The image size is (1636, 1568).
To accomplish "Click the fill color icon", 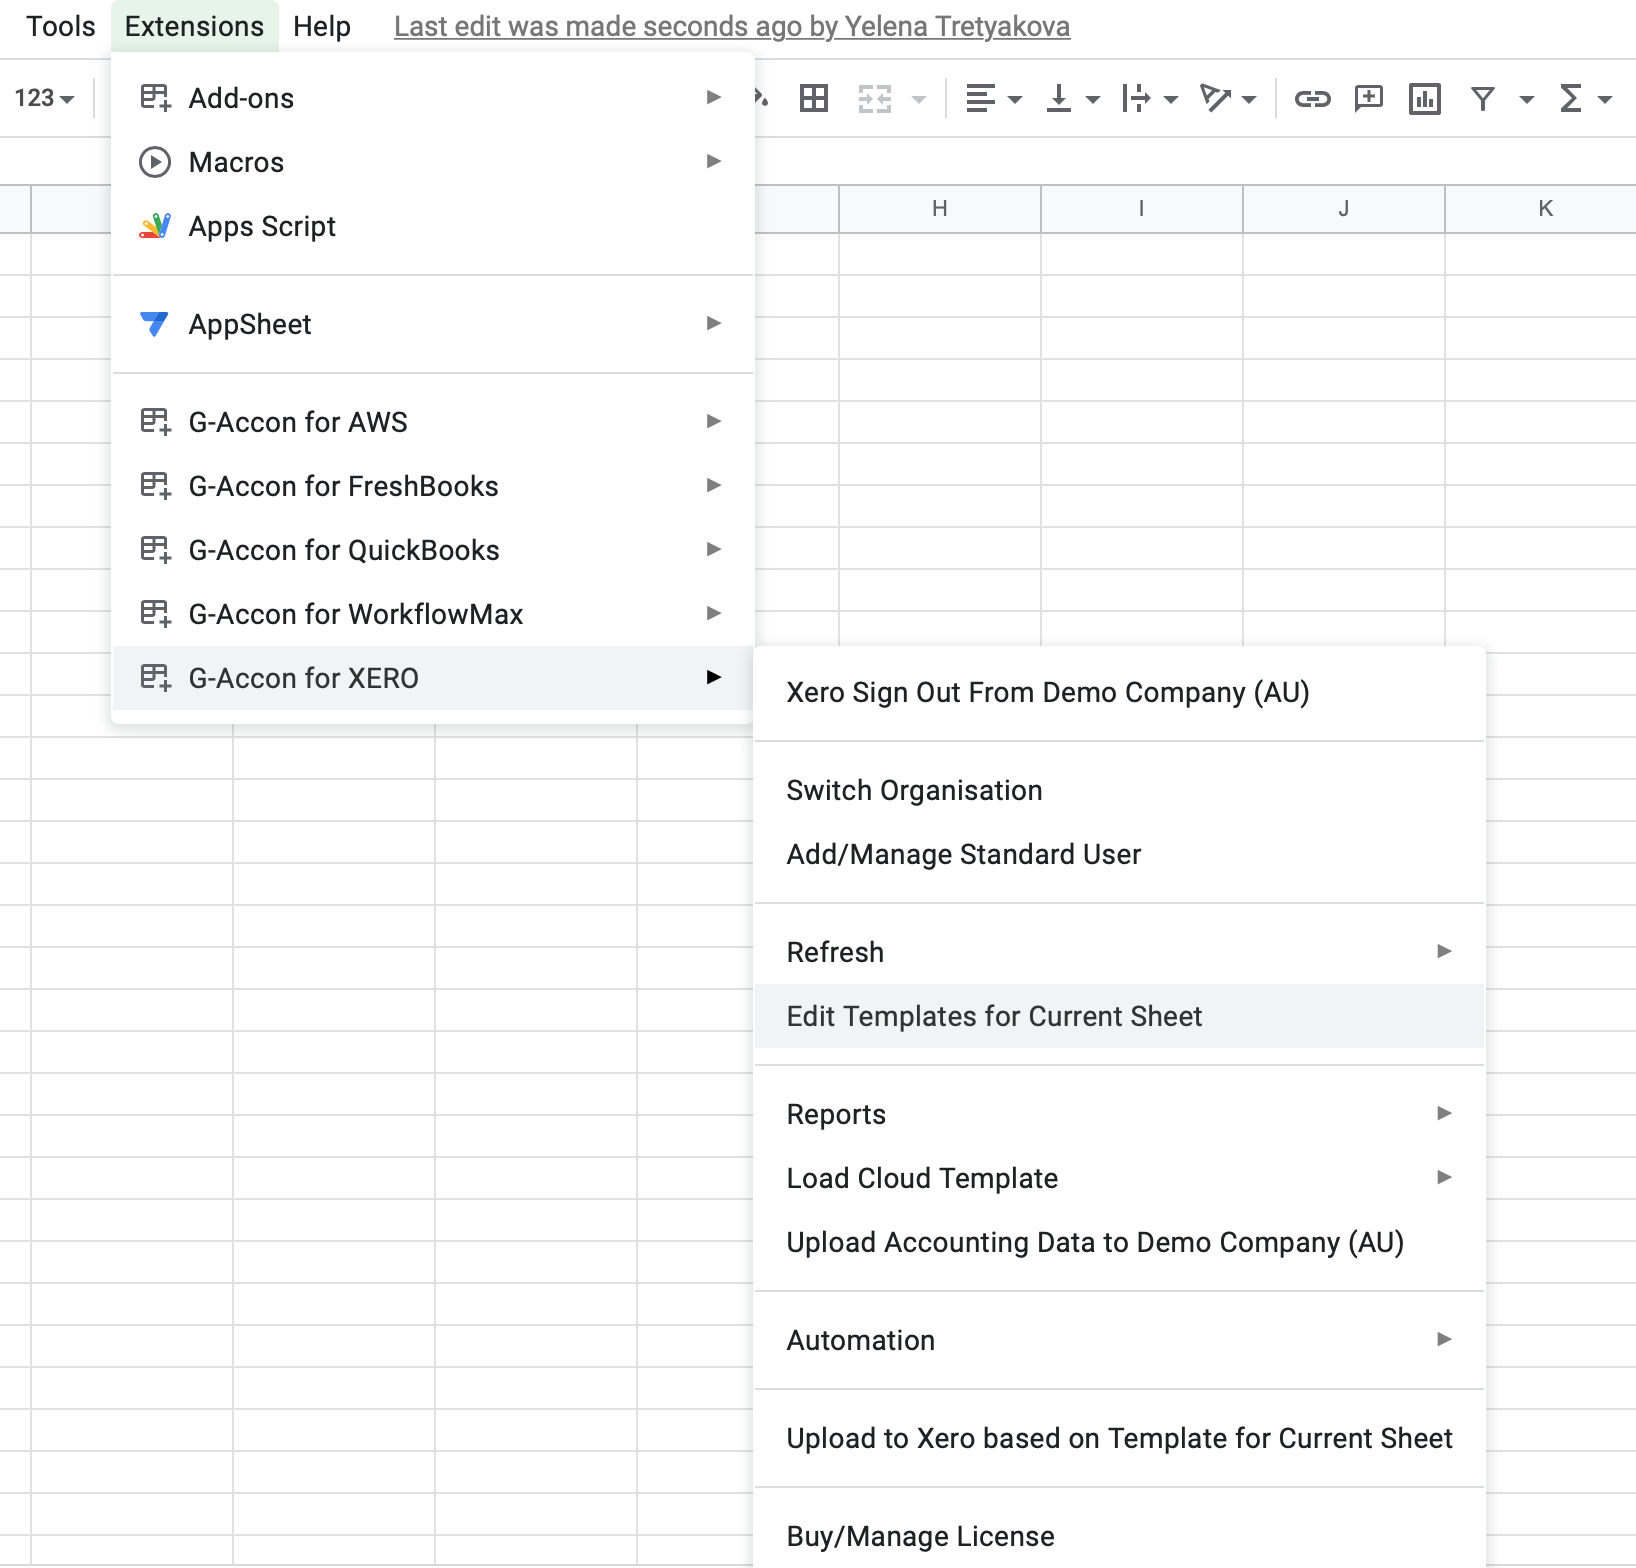I will click(761, 98).
